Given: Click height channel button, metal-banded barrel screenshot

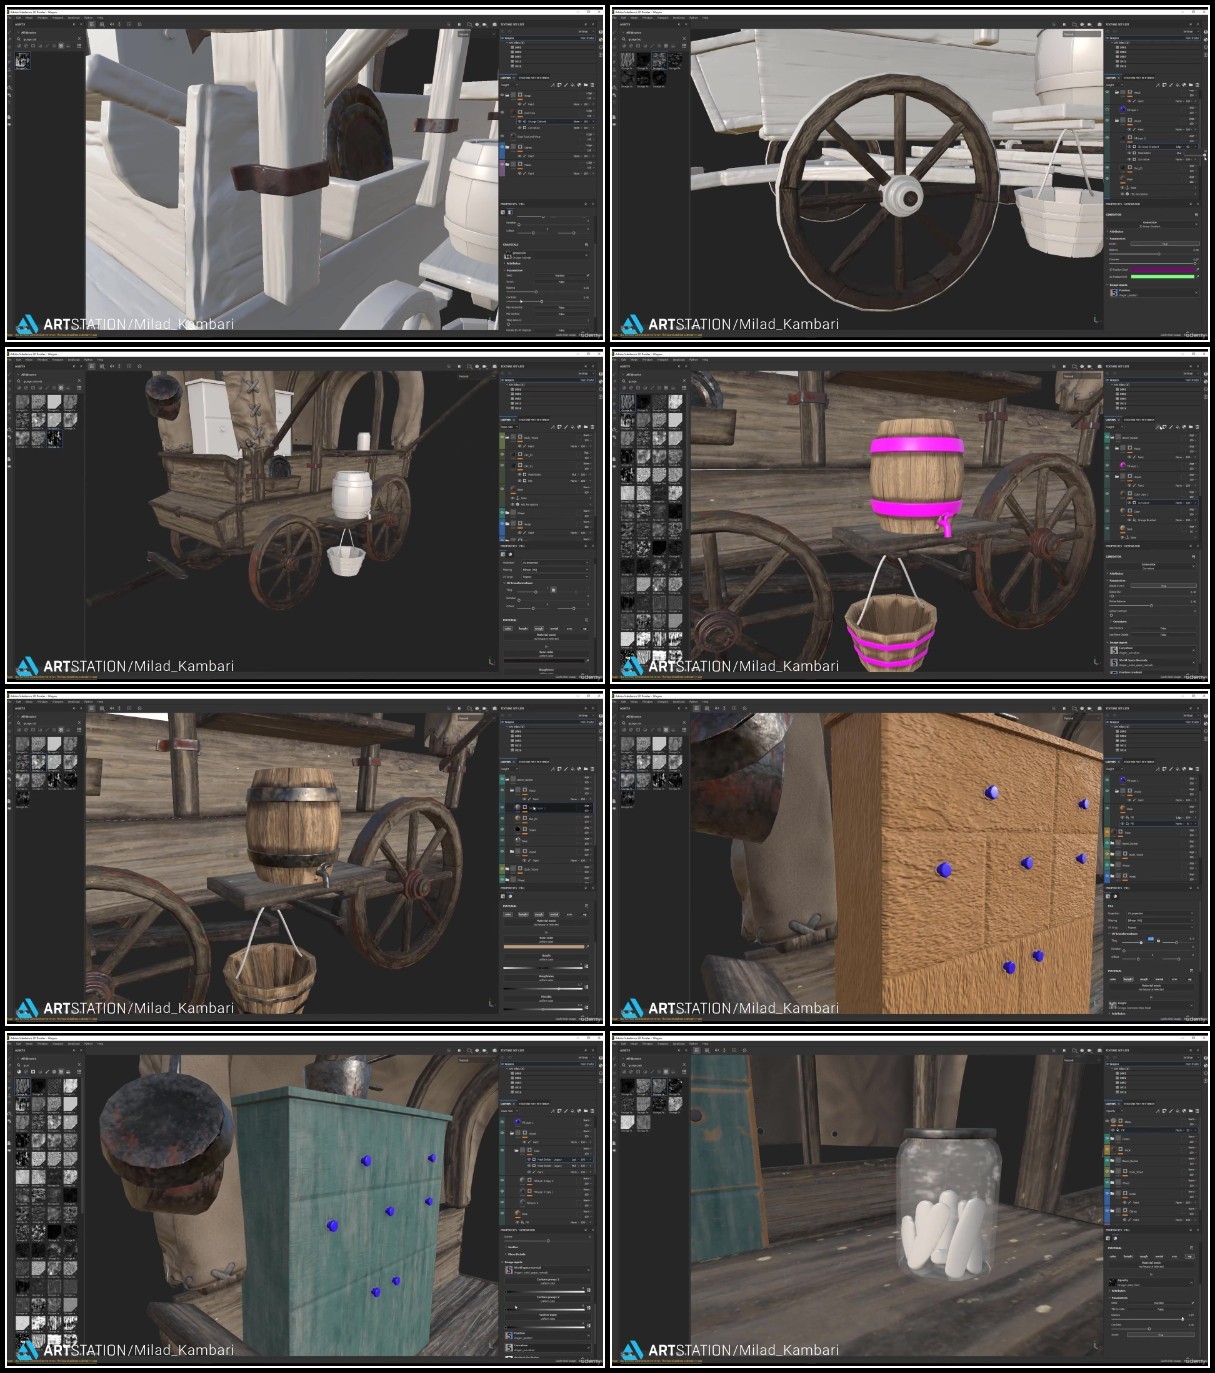Looking at the screenshot, I should [523, 914].
